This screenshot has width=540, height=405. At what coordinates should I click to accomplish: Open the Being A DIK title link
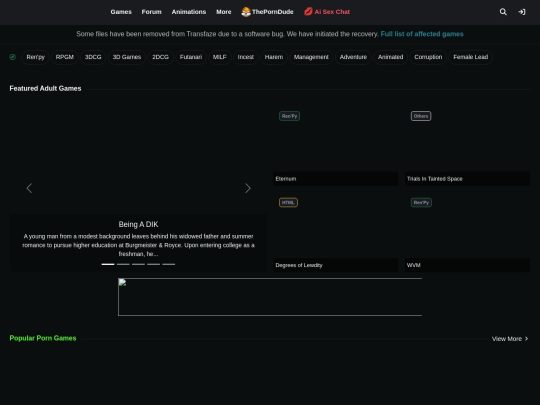pyautogui.click(x=138, y=224)
